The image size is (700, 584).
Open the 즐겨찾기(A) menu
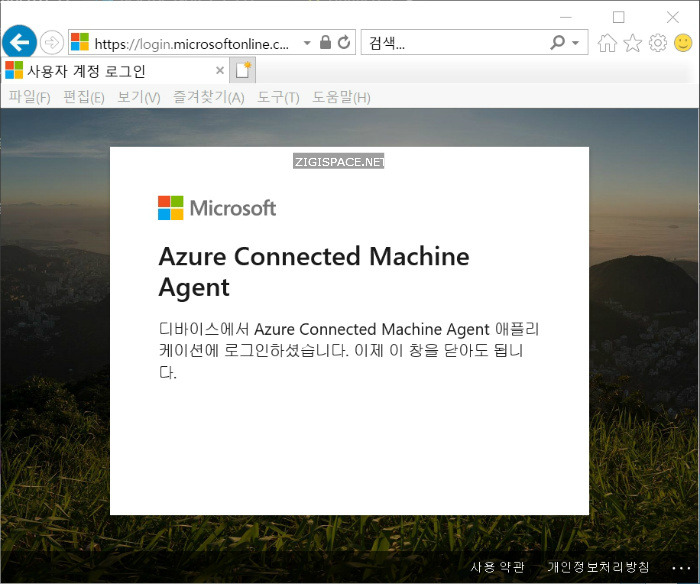pyautogui.click(x=208, y=97)
